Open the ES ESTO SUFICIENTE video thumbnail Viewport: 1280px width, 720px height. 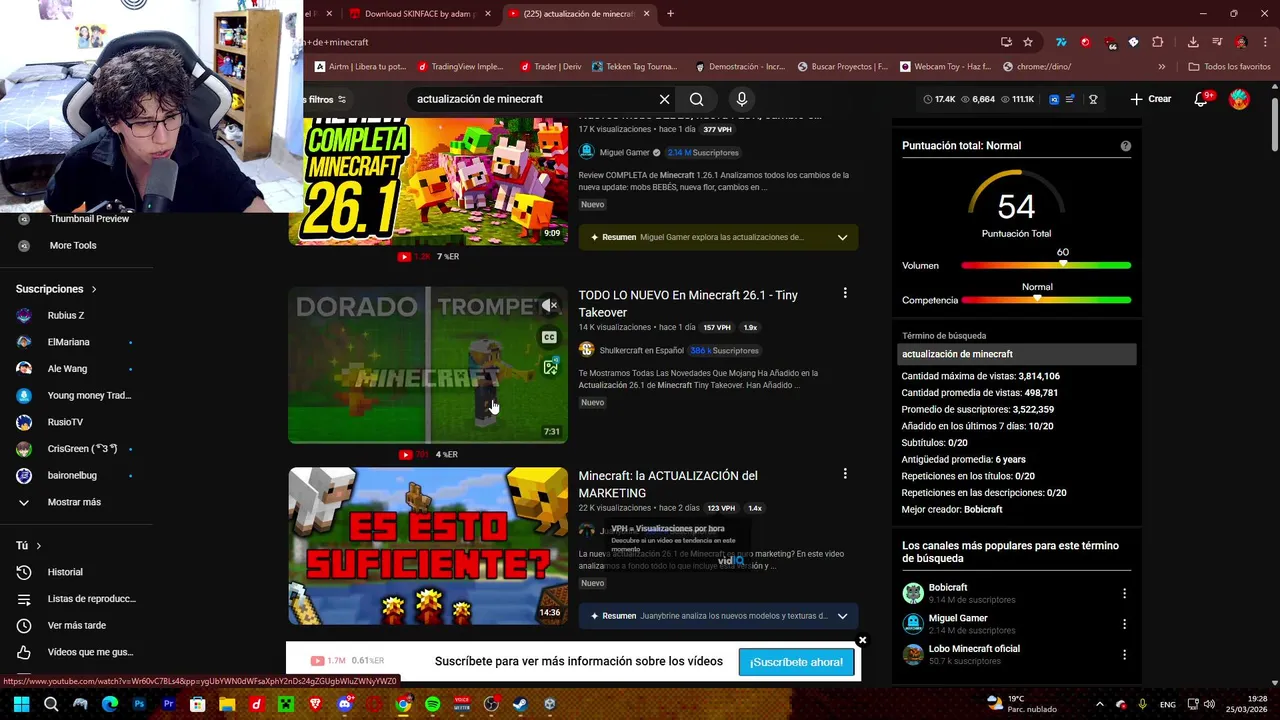tap(428, 546)
